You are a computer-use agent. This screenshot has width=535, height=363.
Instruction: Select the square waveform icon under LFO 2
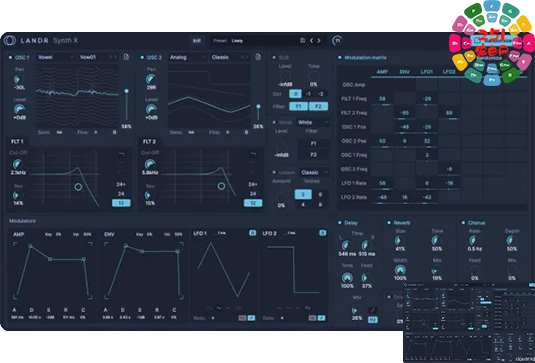(x=308, y=308)
